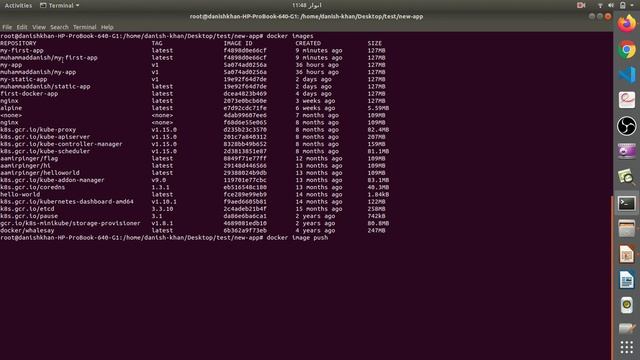640x360 pixels.
Task: Click 'k8s.gcr.io/kube-proxy' repository text
Action: coord(38,130)
